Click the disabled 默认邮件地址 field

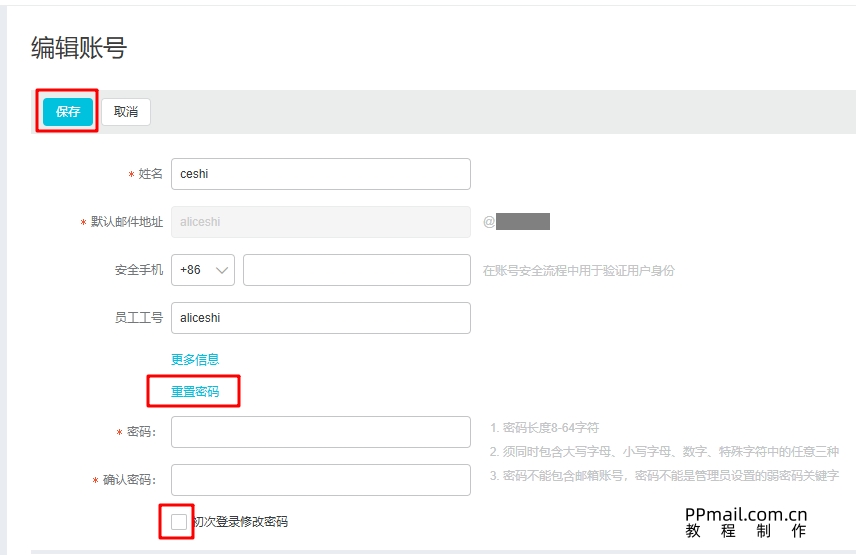pos(320,222)
